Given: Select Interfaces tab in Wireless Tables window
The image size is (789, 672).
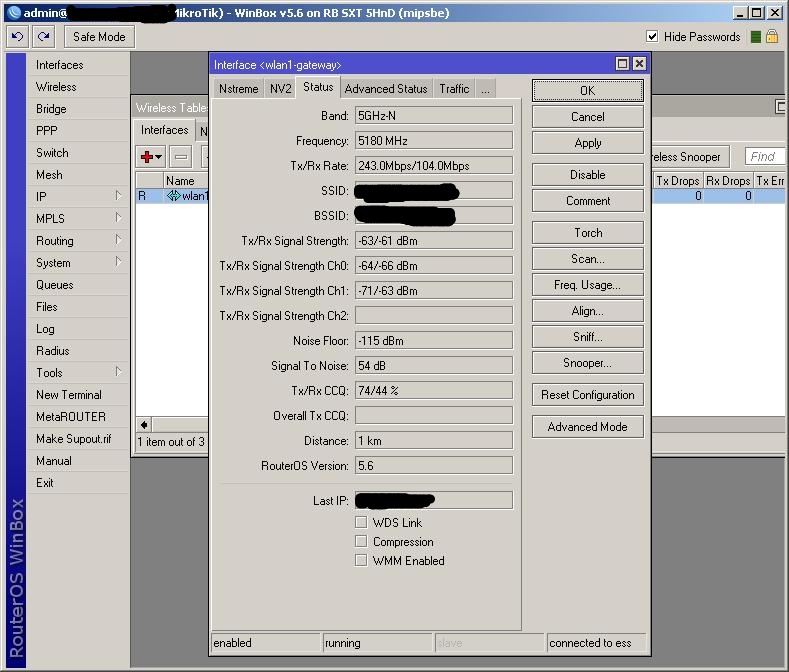Looking at the screenshot, I should [x=165, y=130].
